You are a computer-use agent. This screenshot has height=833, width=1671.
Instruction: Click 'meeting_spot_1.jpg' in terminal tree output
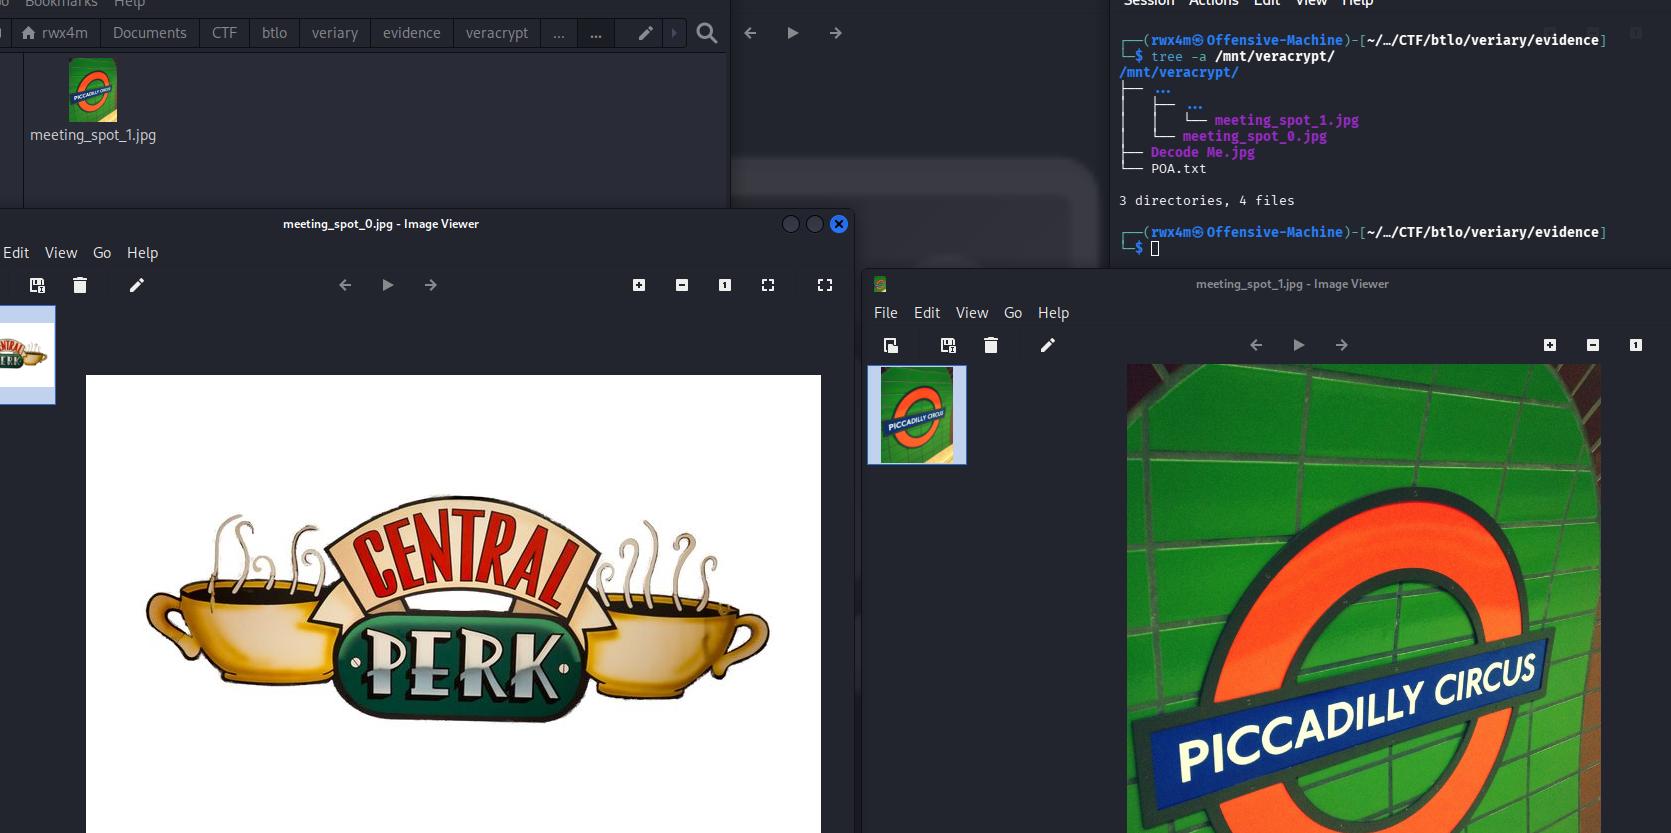(1286, 120)
